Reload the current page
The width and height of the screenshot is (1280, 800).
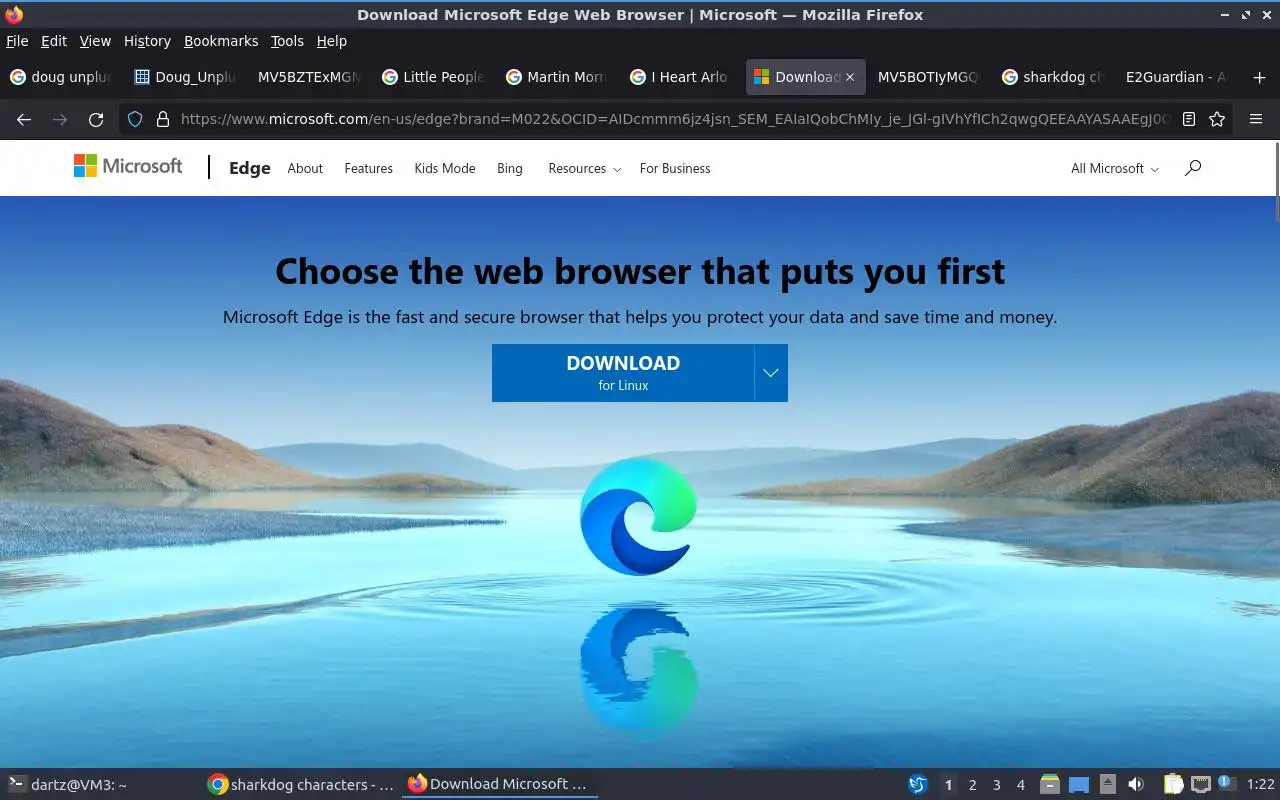(96, 119)
